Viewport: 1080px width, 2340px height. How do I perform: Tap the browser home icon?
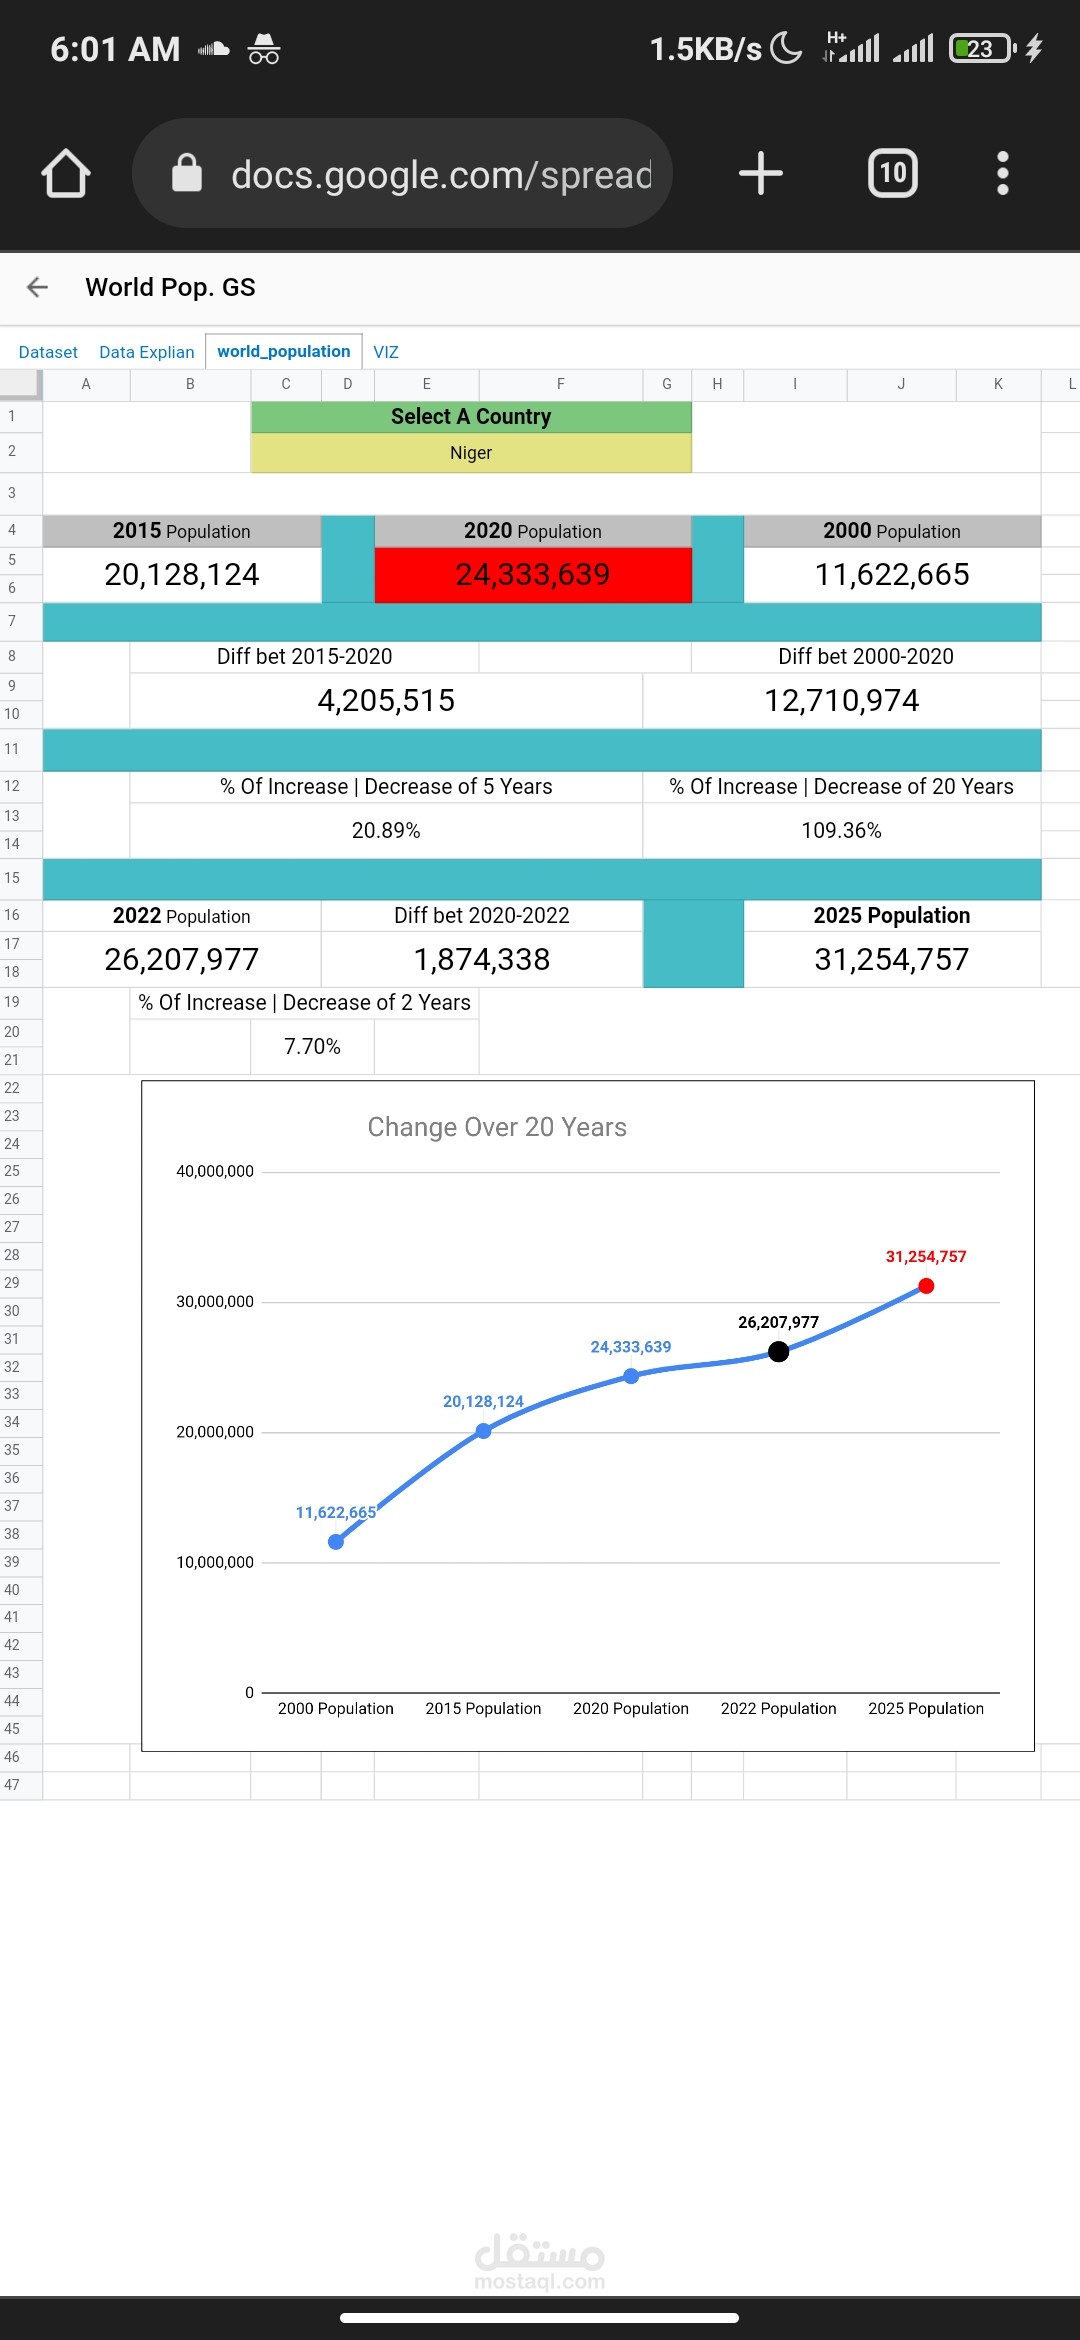click(x=66, y=174)
